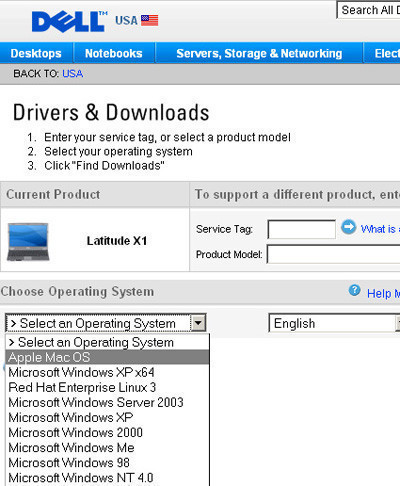Viewport: 400px width, 486px height.
Task: Click the Drivers & Downloads heading
Action: 111,112
